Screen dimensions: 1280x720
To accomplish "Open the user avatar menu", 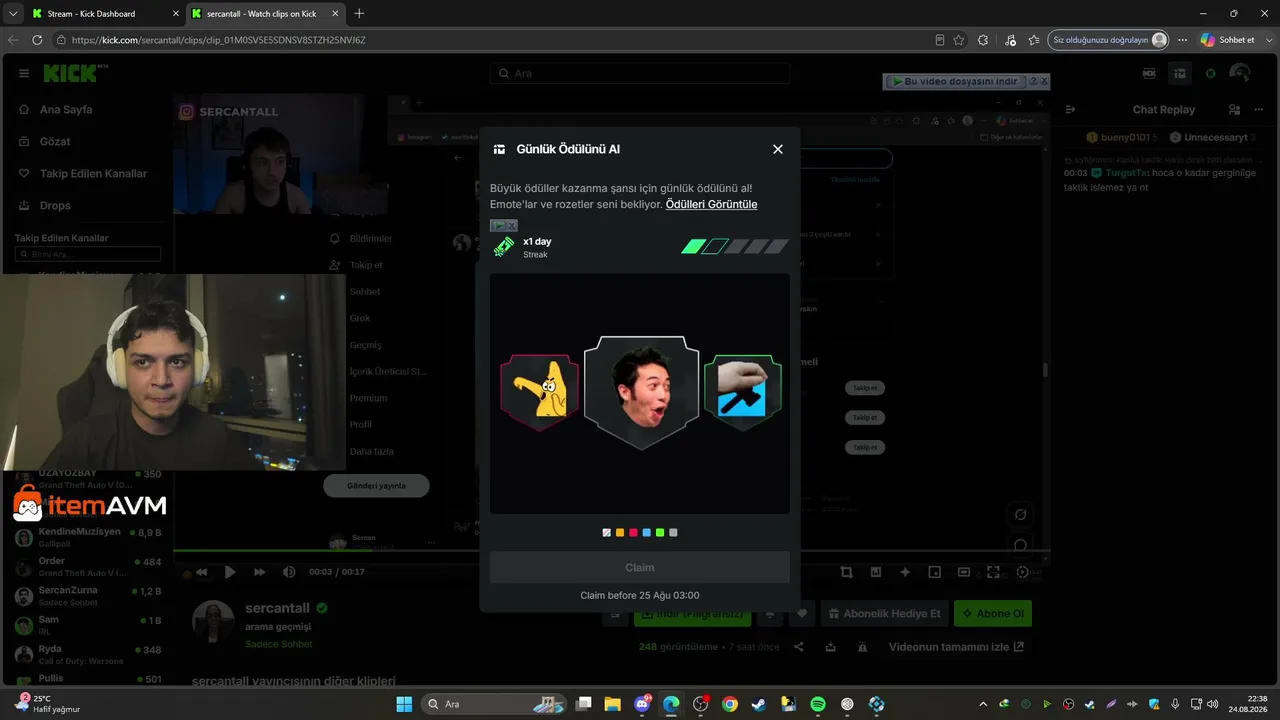I will (x=1240, y=73).
